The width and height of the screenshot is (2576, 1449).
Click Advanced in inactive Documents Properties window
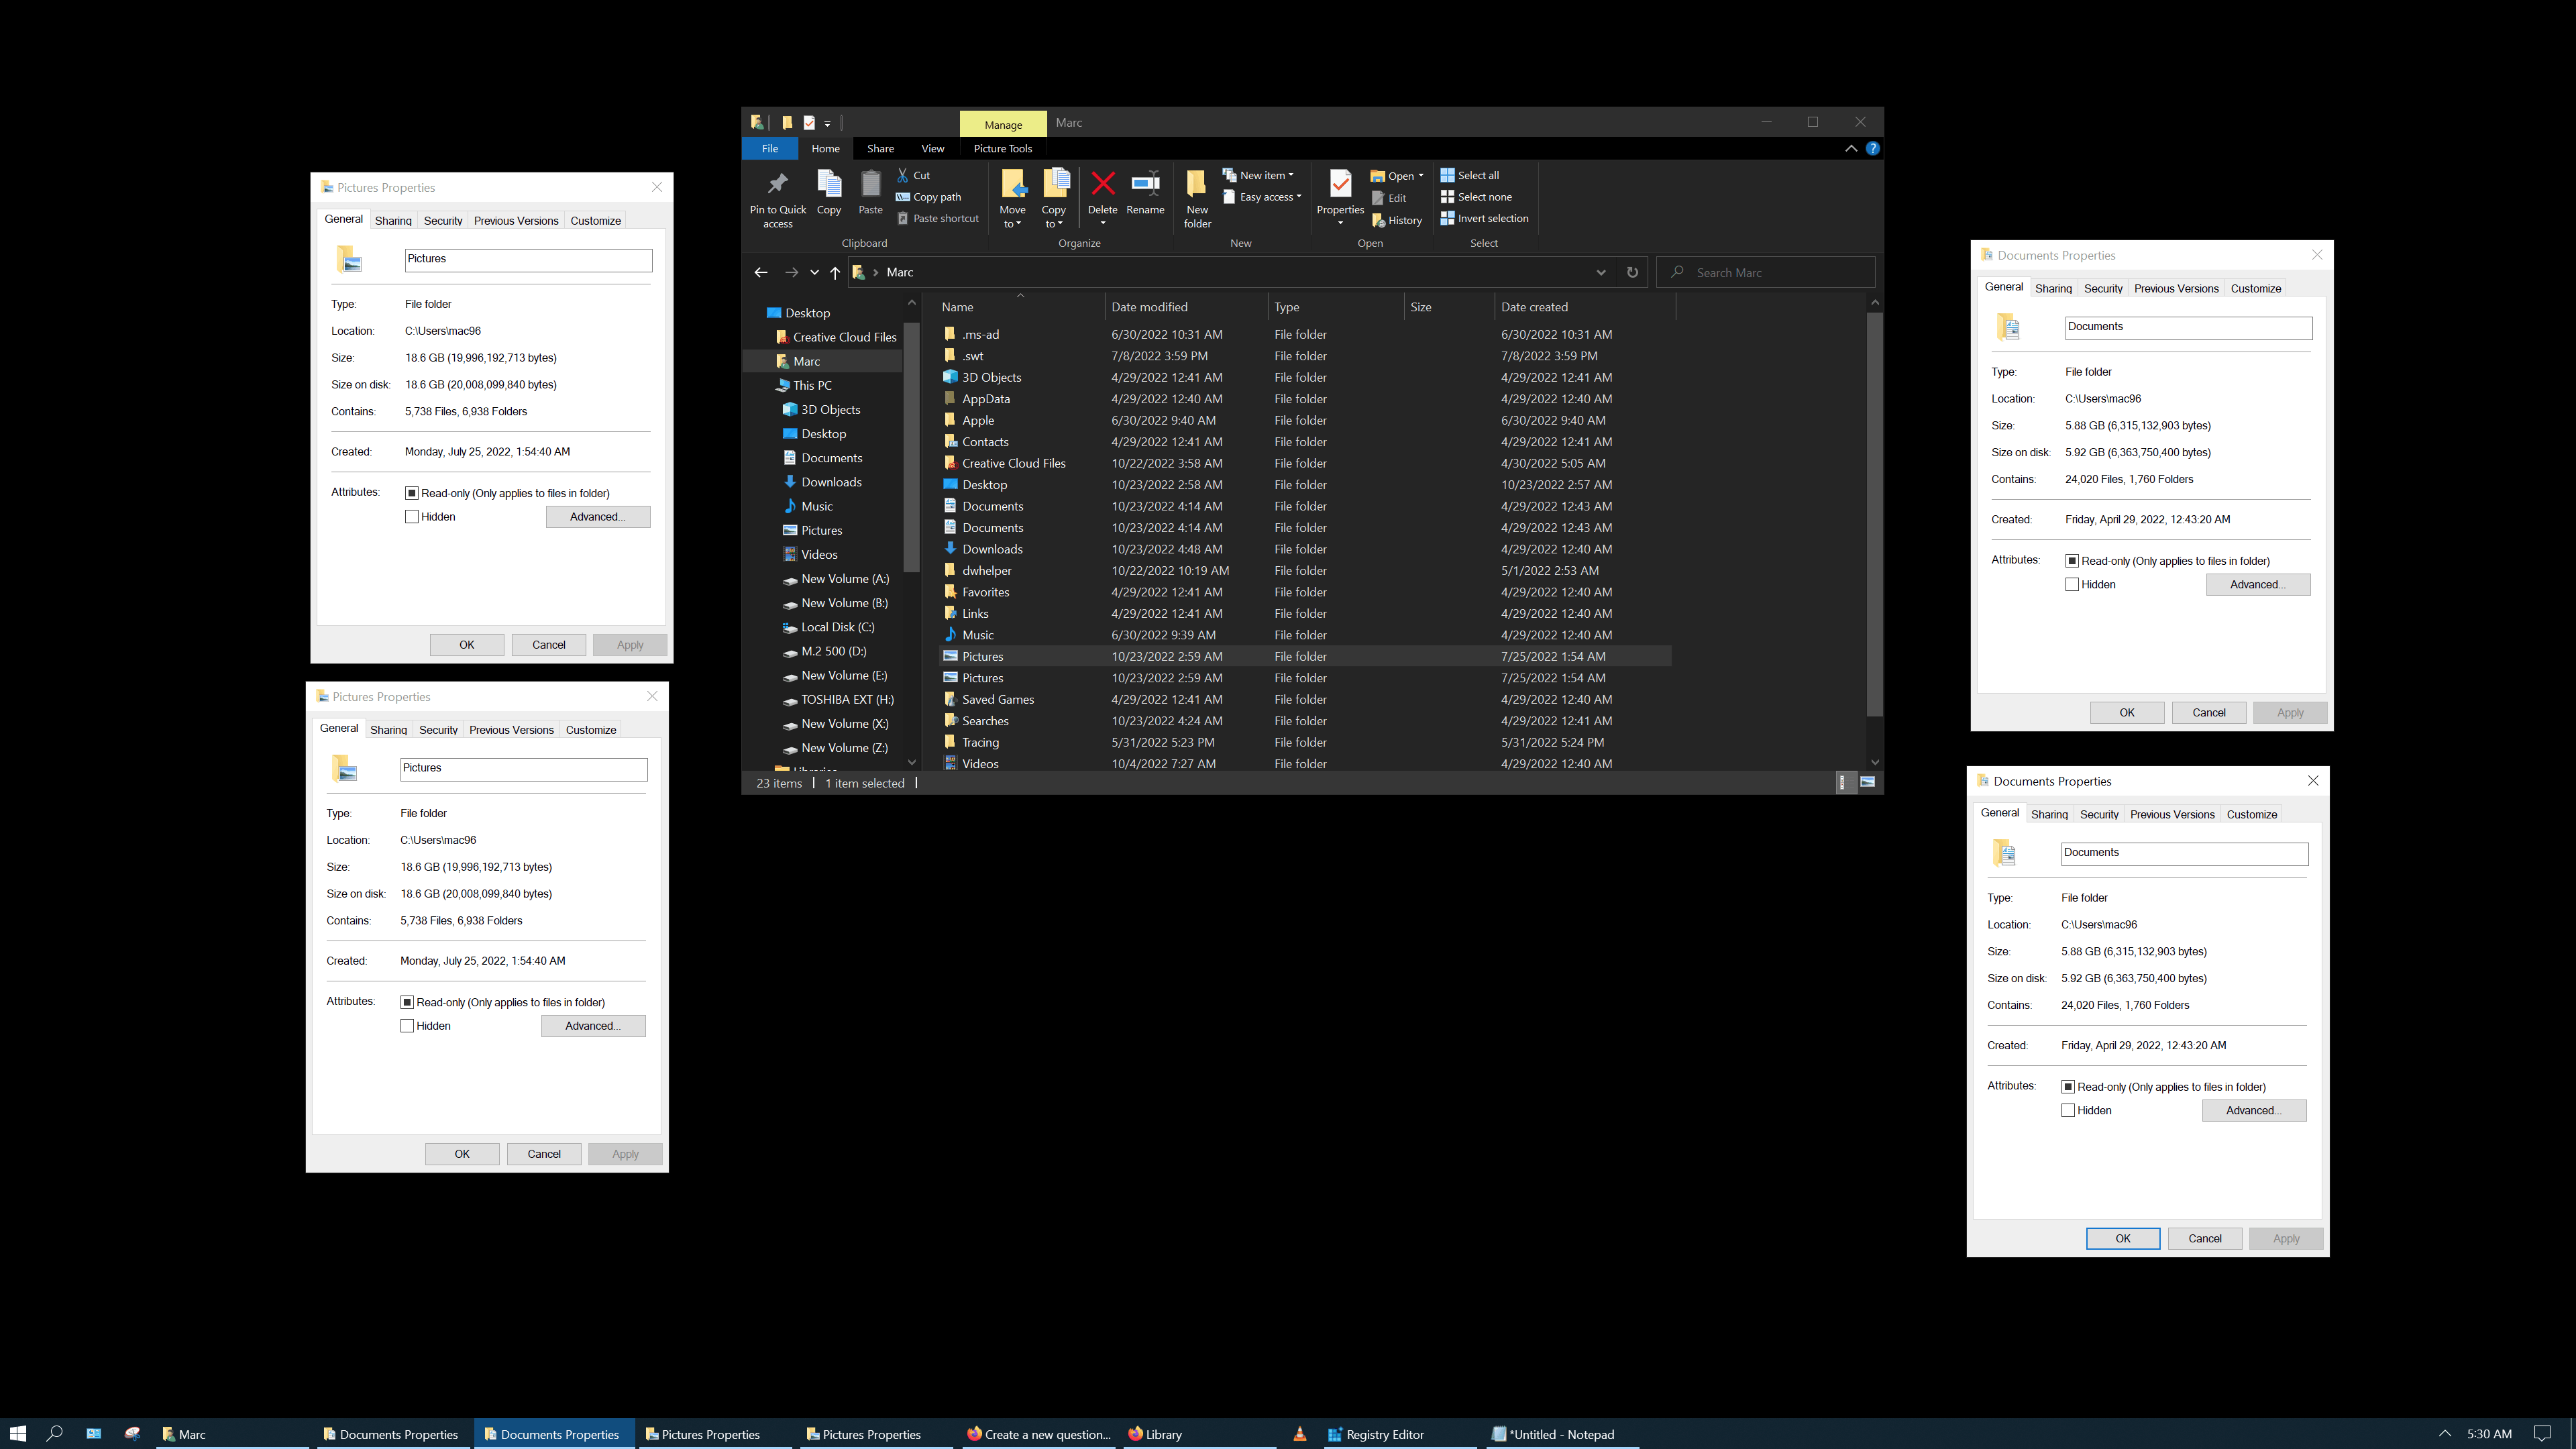[x=2257, y=584]
